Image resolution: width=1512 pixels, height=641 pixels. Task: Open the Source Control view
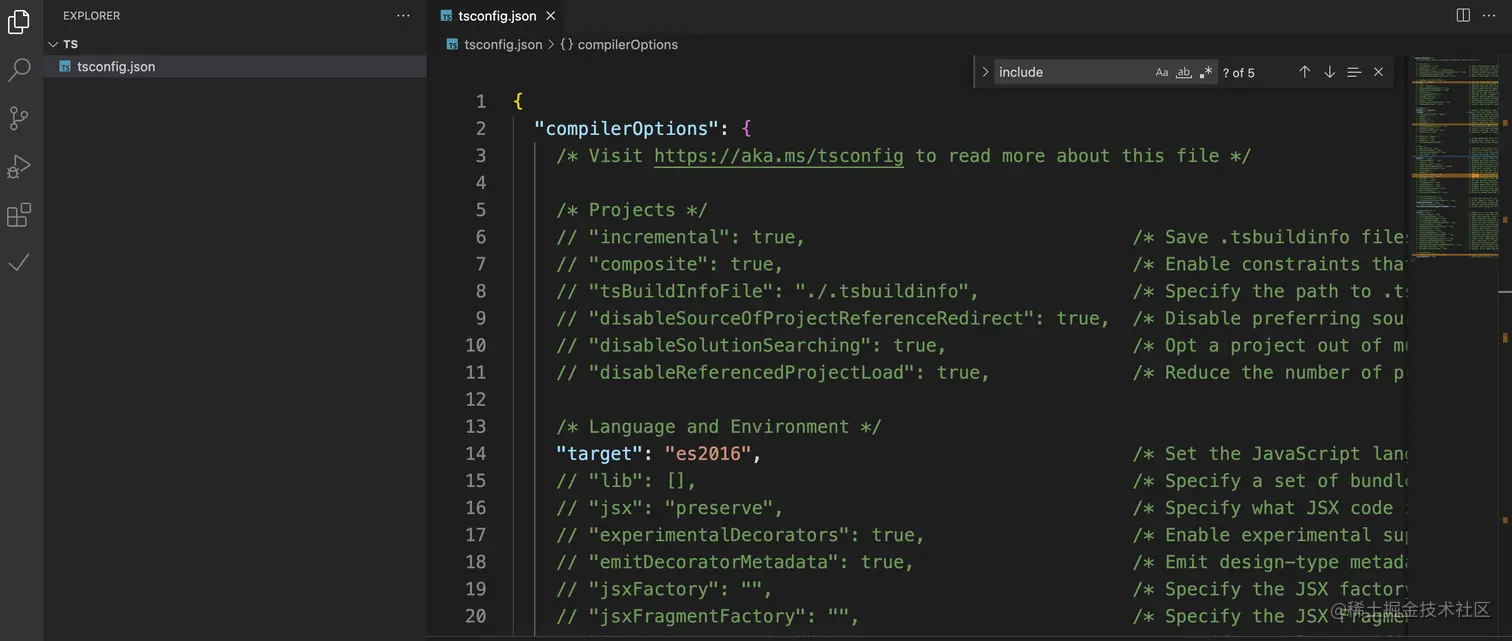pyautogui.click(x=19, y=118)
